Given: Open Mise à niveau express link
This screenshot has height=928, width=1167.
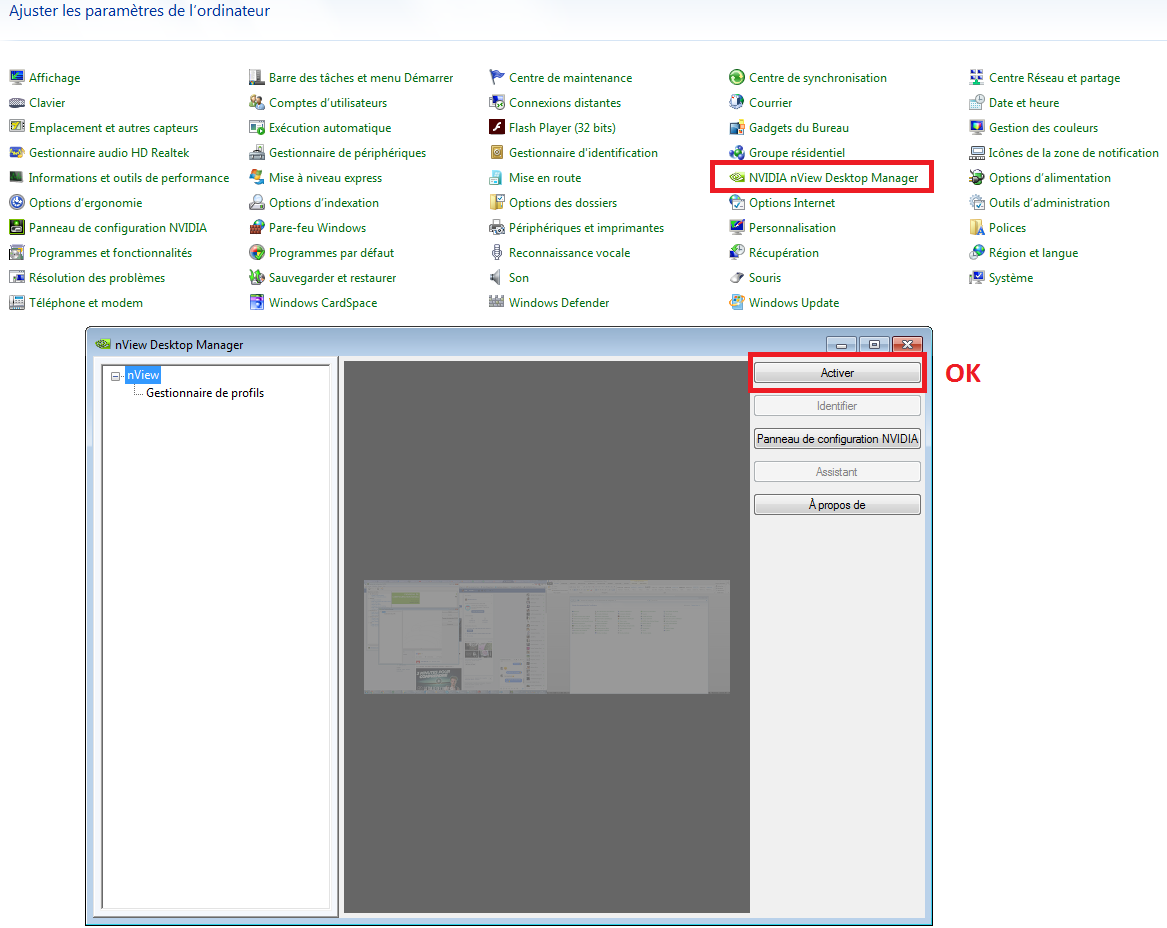Looking at the screenshot, I should coord(325,178).
